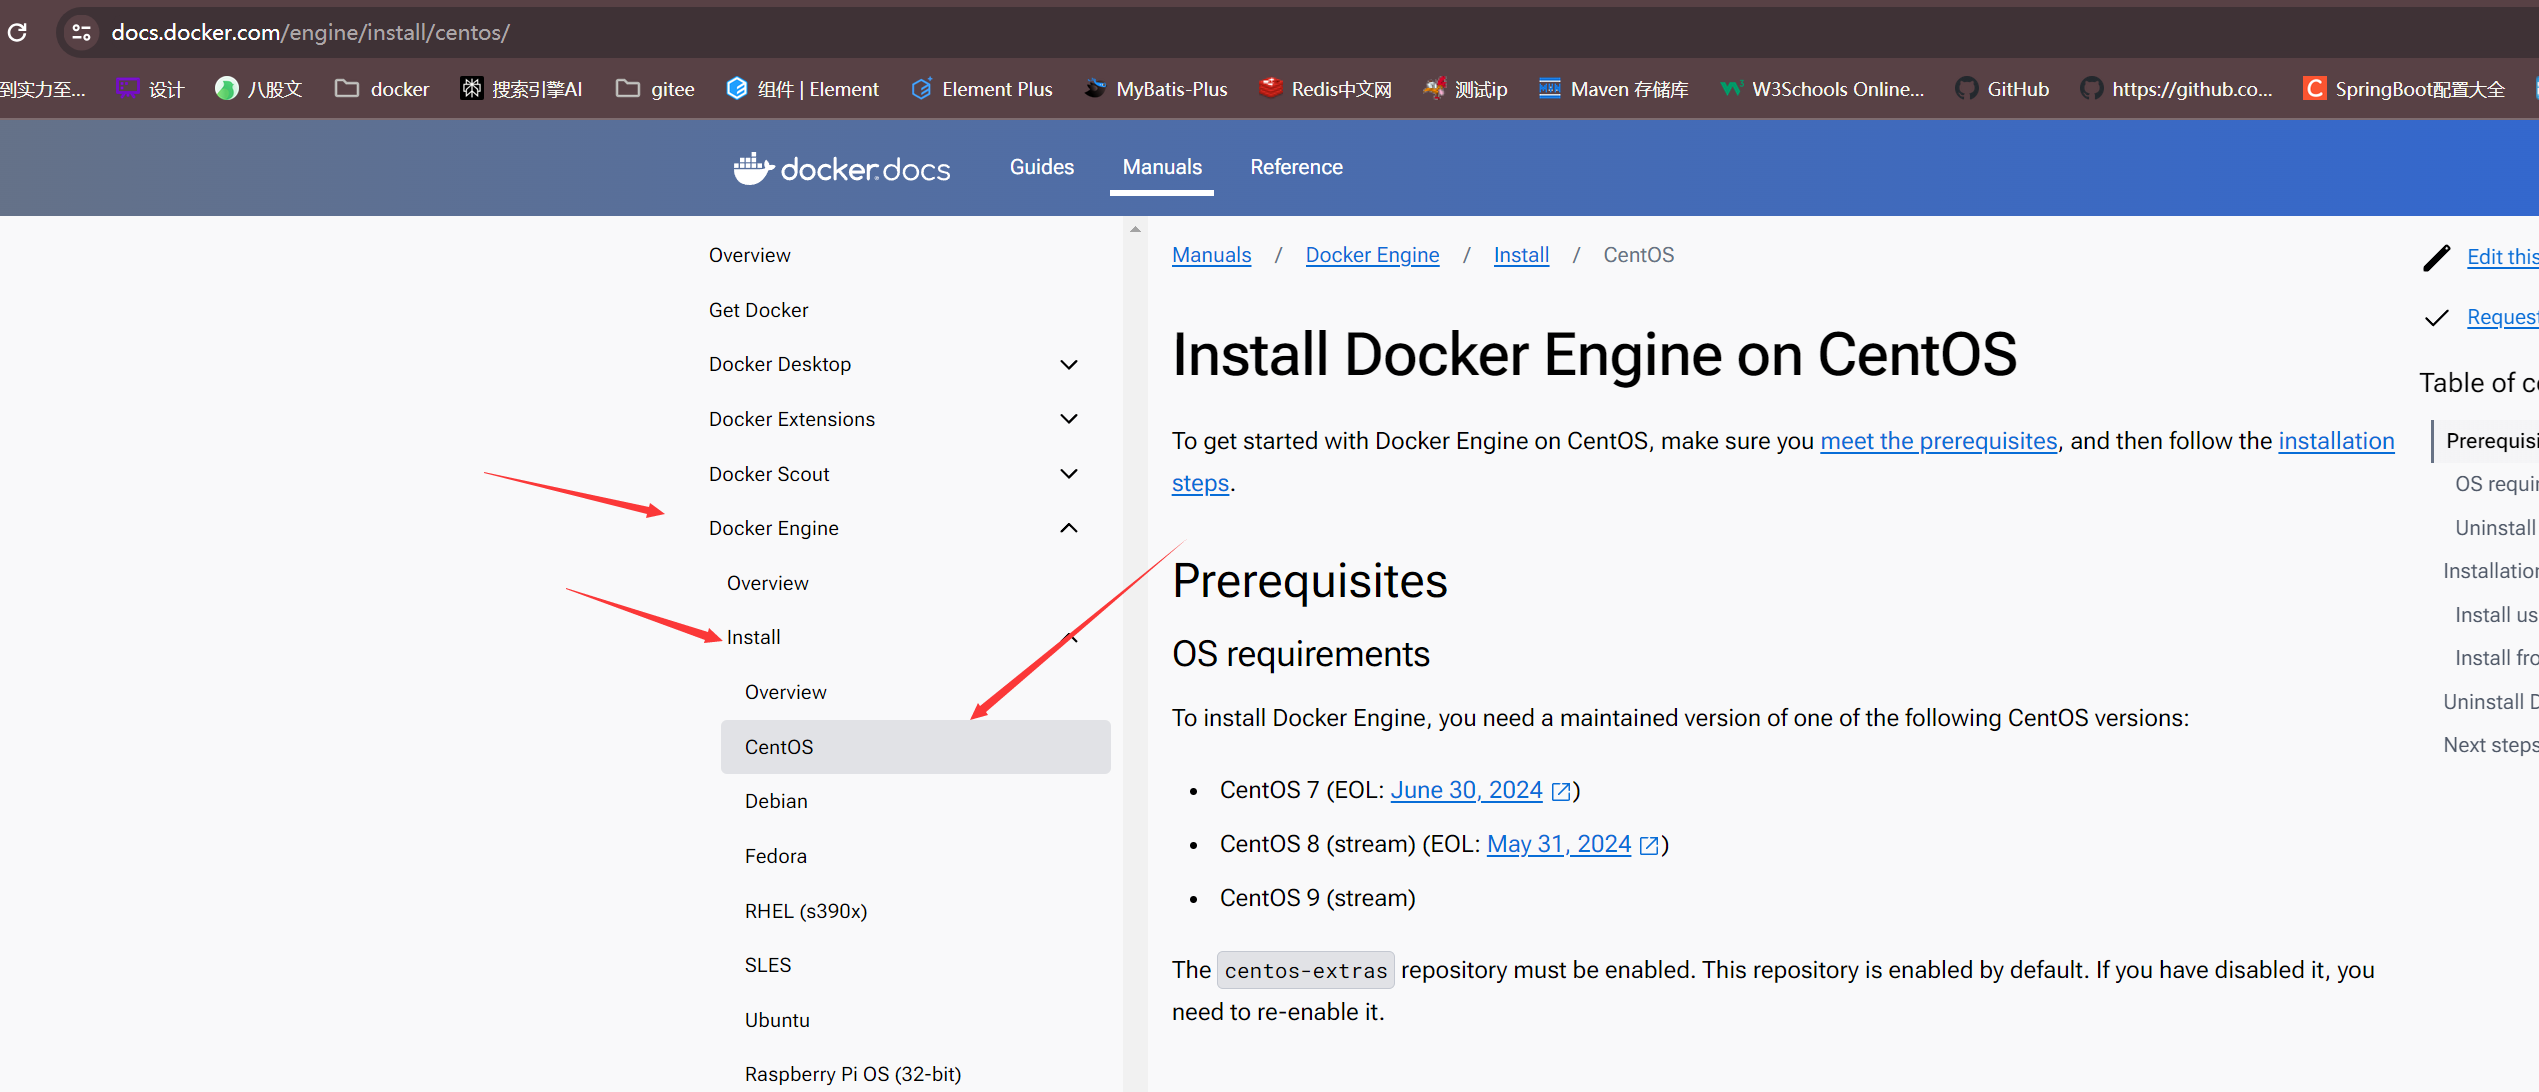Open the Redis中文网 bookmark
The image size is (2539, 1092).
[x=1325, y=89]
